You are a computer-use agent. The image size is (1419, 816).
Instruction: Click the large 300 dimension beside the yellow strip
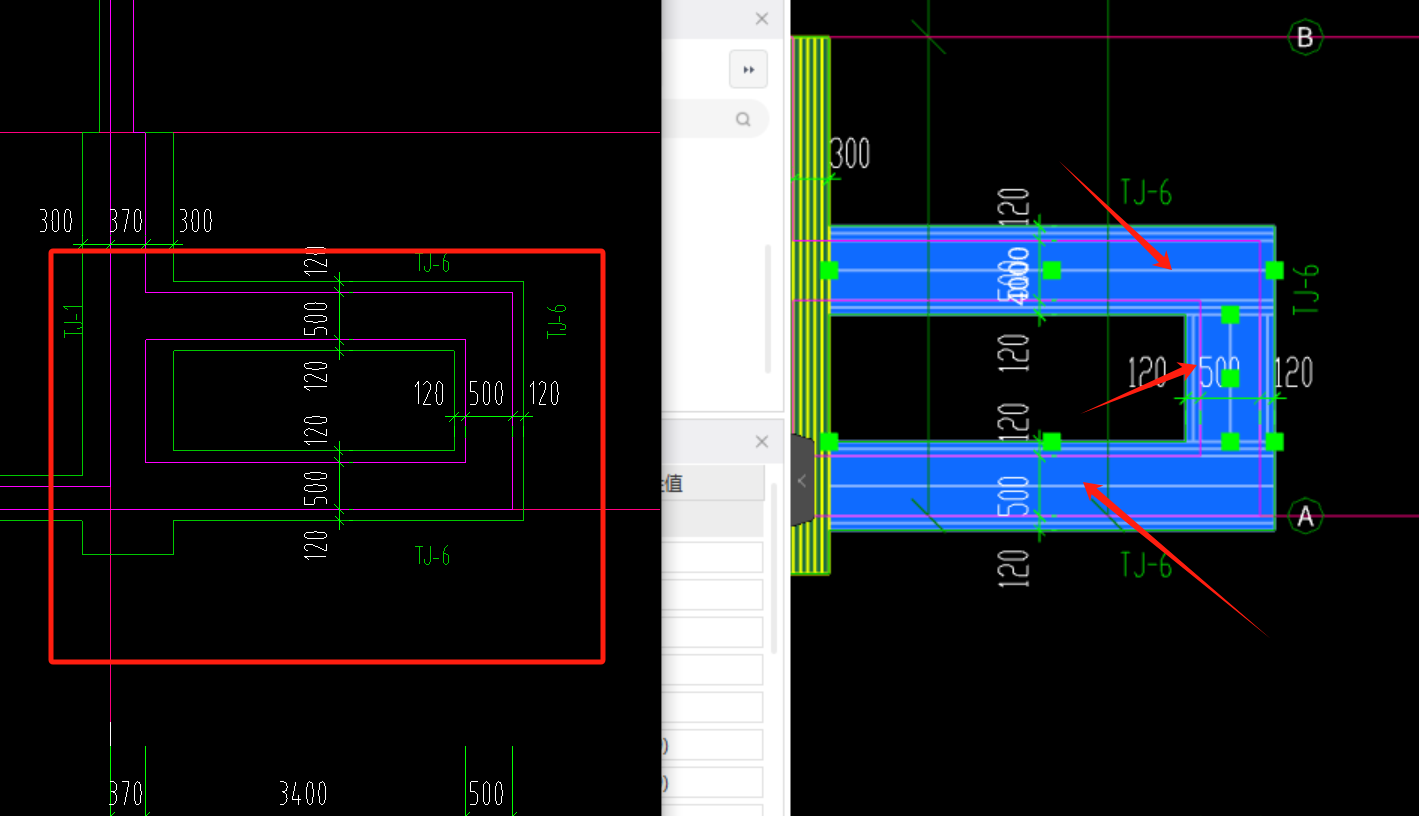coord(850,154)
